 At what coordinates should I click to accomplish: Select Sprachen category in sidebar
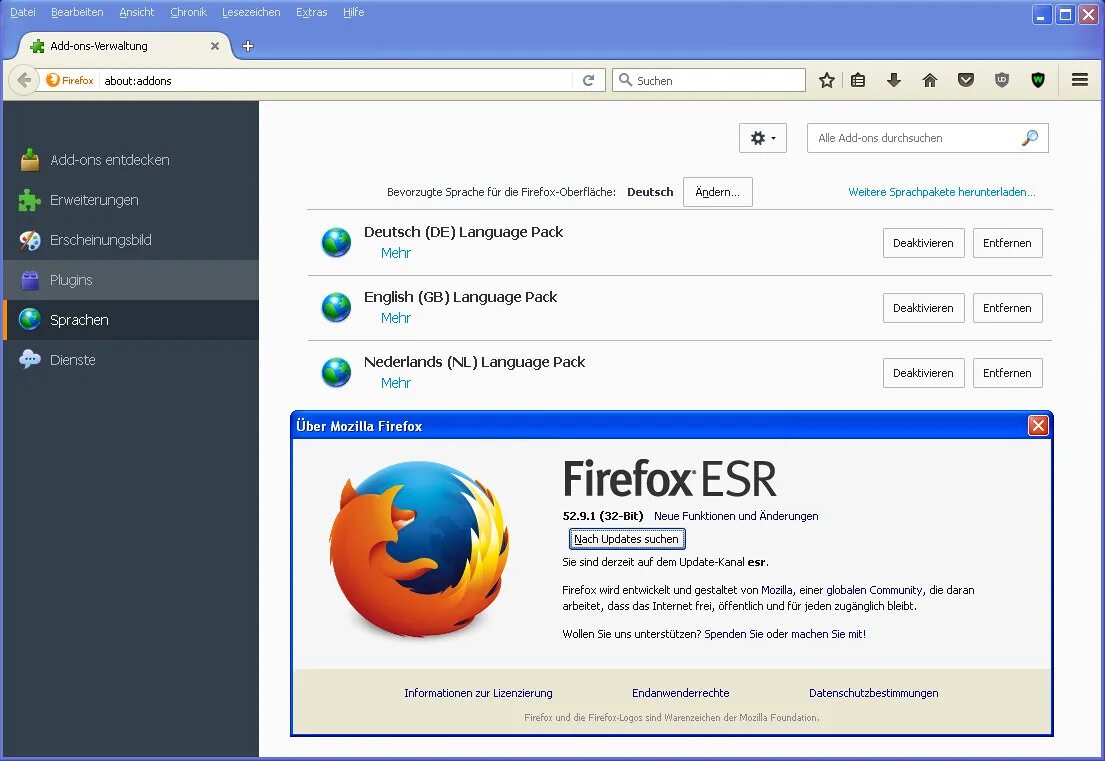tap(131, 320)
